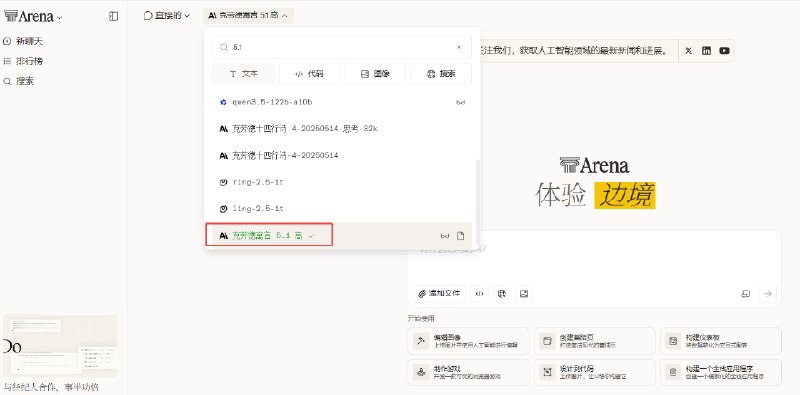Open the X (Twitter) social link
The height and width of the screenshot is (395, 800).
point(689,51)
